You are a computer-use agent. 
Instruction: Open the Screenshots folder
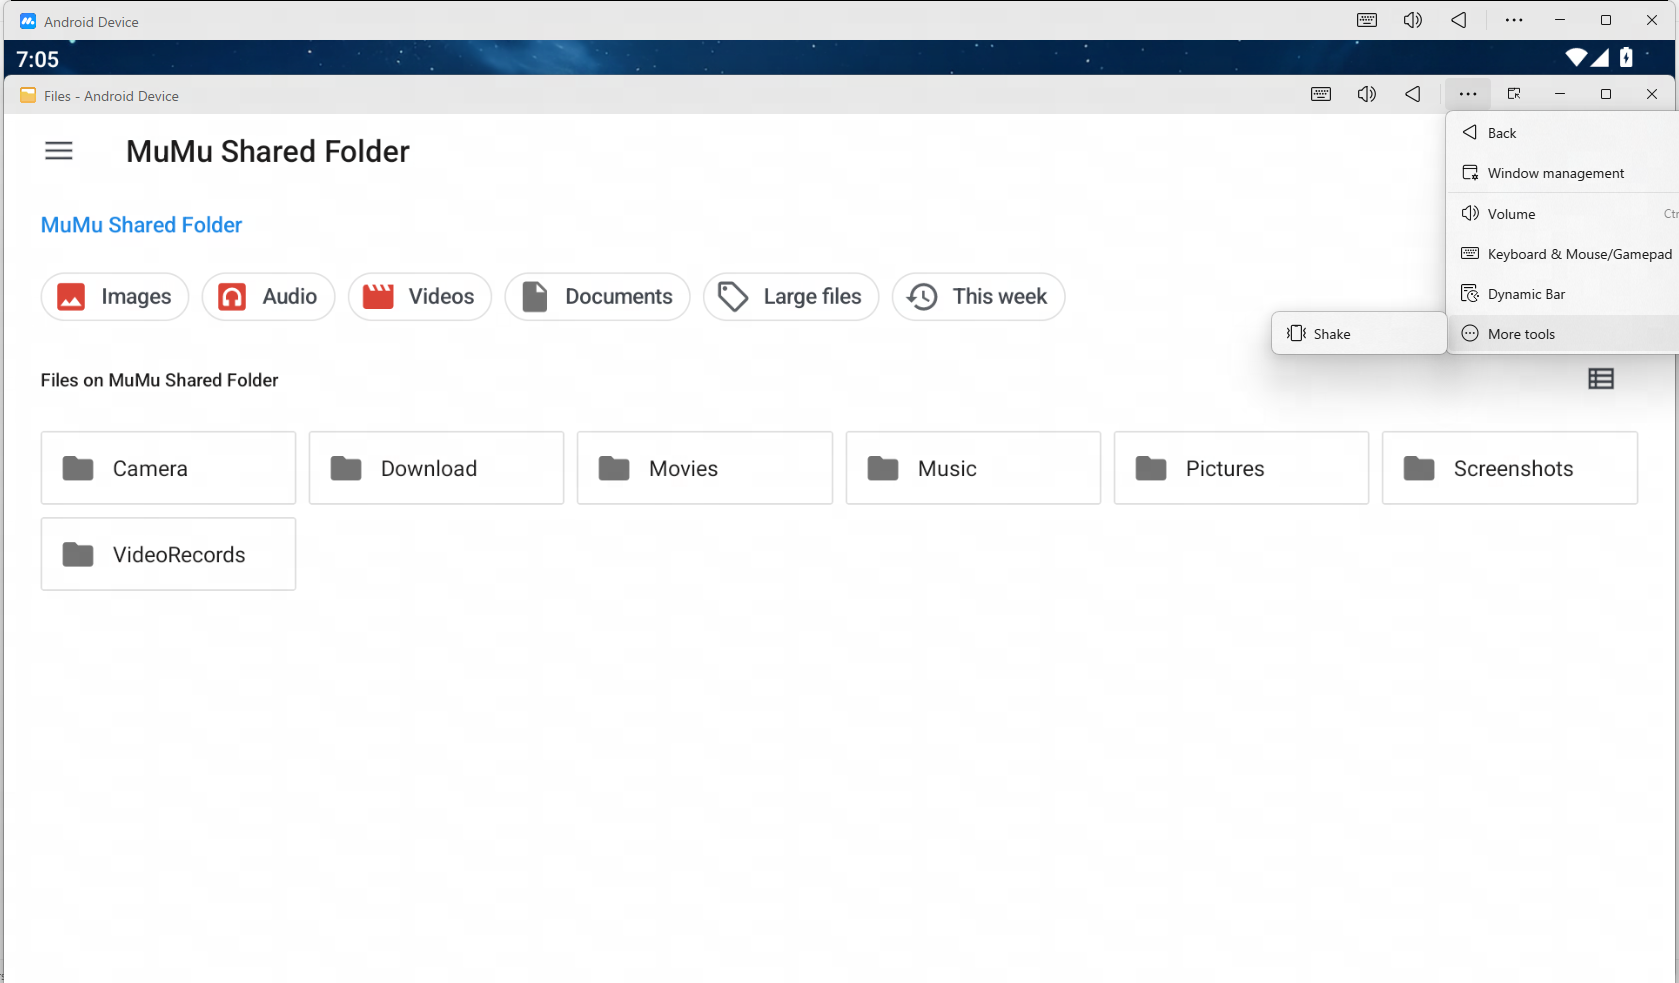click(x=1510, y=468)
